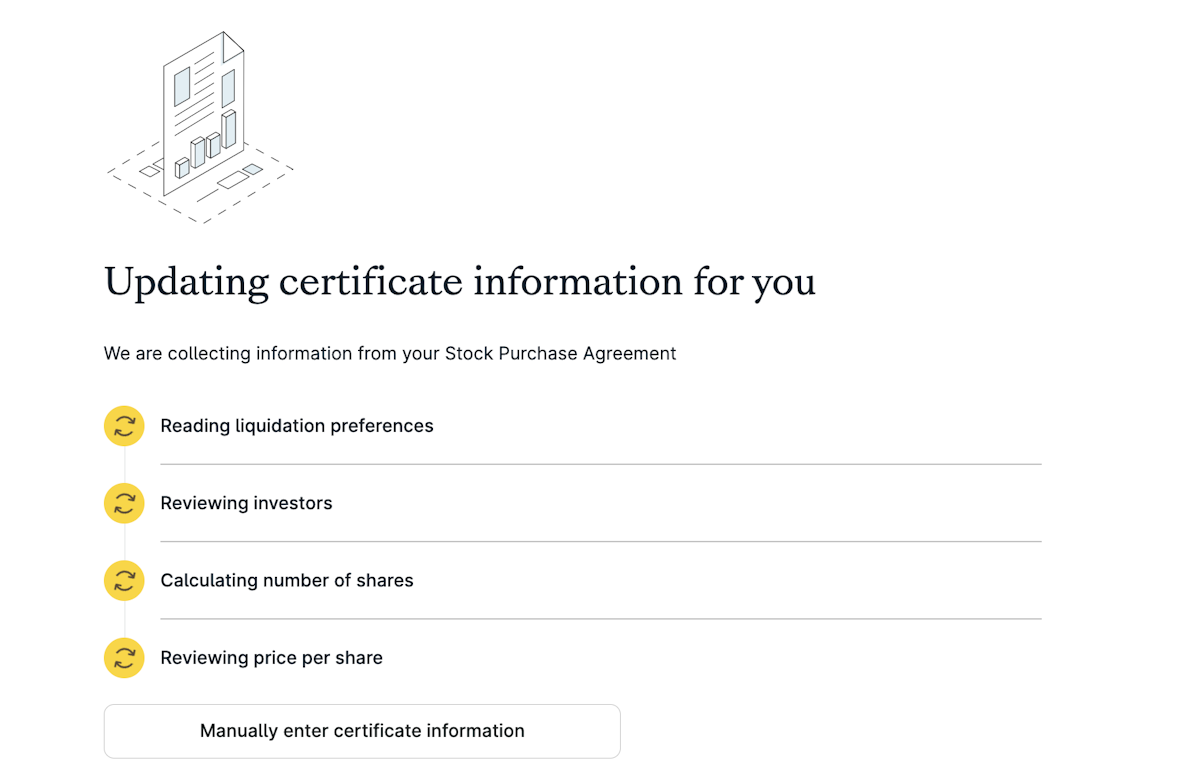Click the spinner icon beside Reviewing price per share

coord(123,657)
